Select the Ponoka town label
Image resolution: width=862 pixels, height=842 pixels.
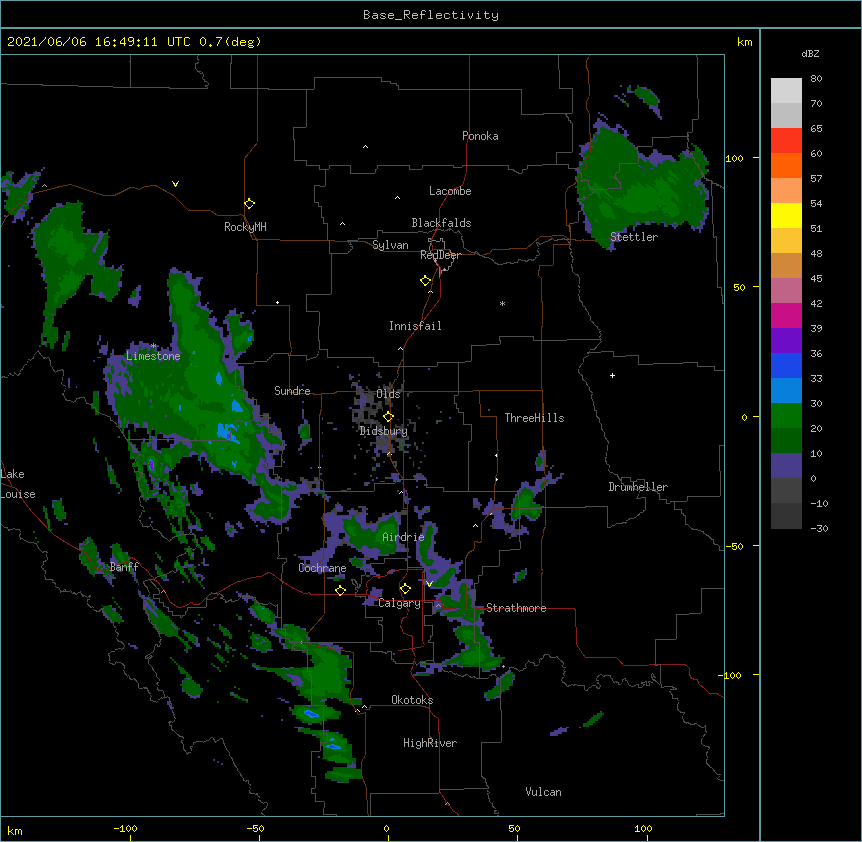pos(480,136)
